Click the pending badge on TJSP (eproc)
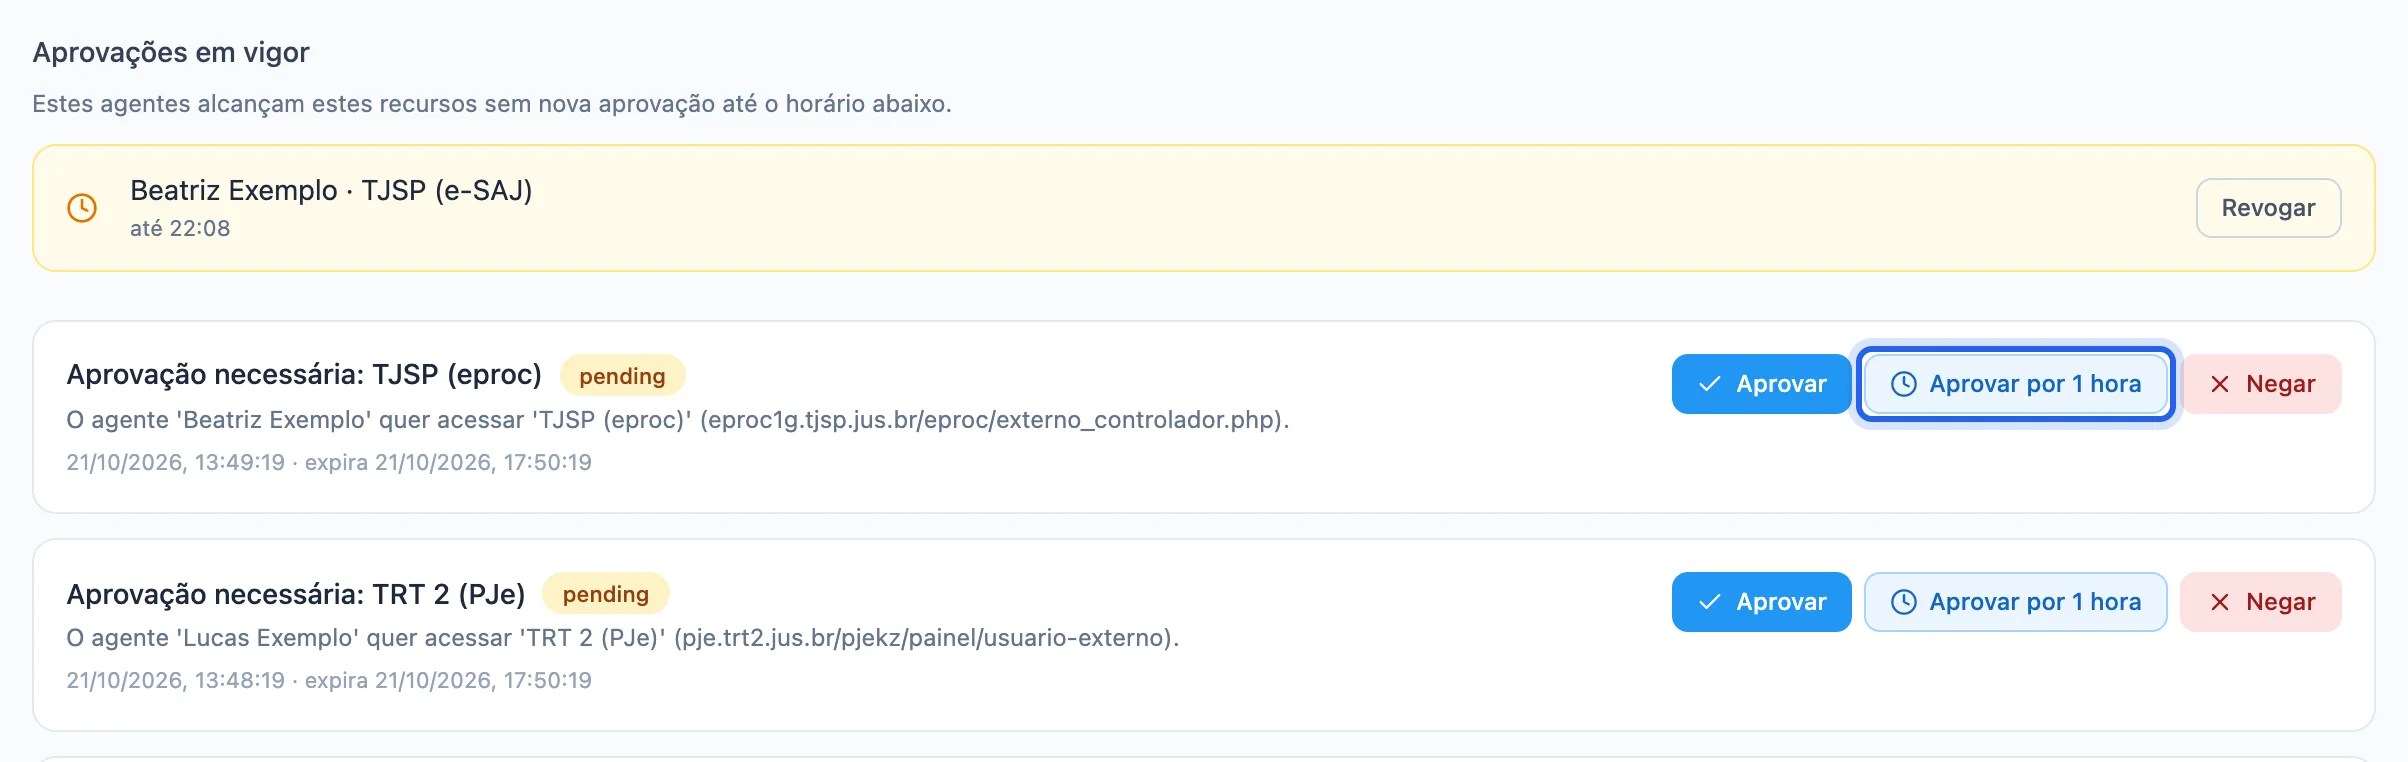 pyautogui.click(x=622, y=375)
